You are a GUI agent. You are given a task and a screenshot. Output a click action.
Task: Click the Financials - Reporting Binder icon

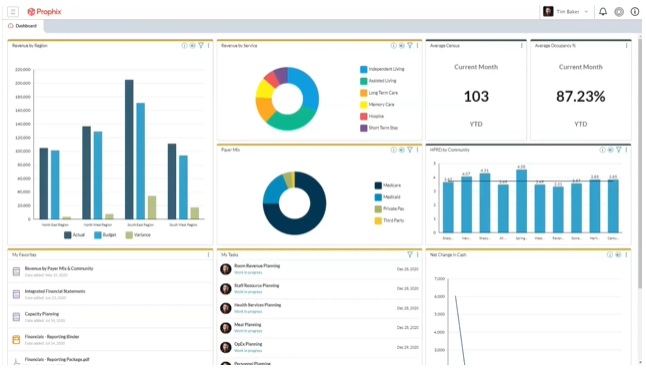(x=16, y=340)
